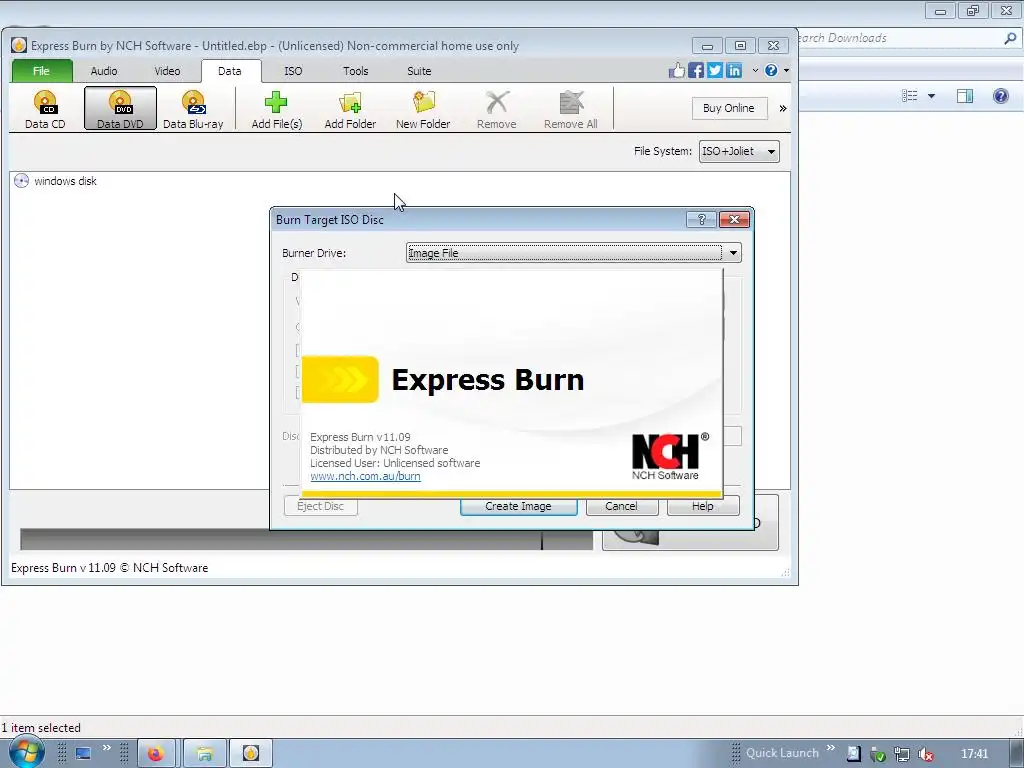Expand Quick Launch overflow chevron on taskbar
The width and height of the screenshot is (1024, 768).
coord(831,748)
